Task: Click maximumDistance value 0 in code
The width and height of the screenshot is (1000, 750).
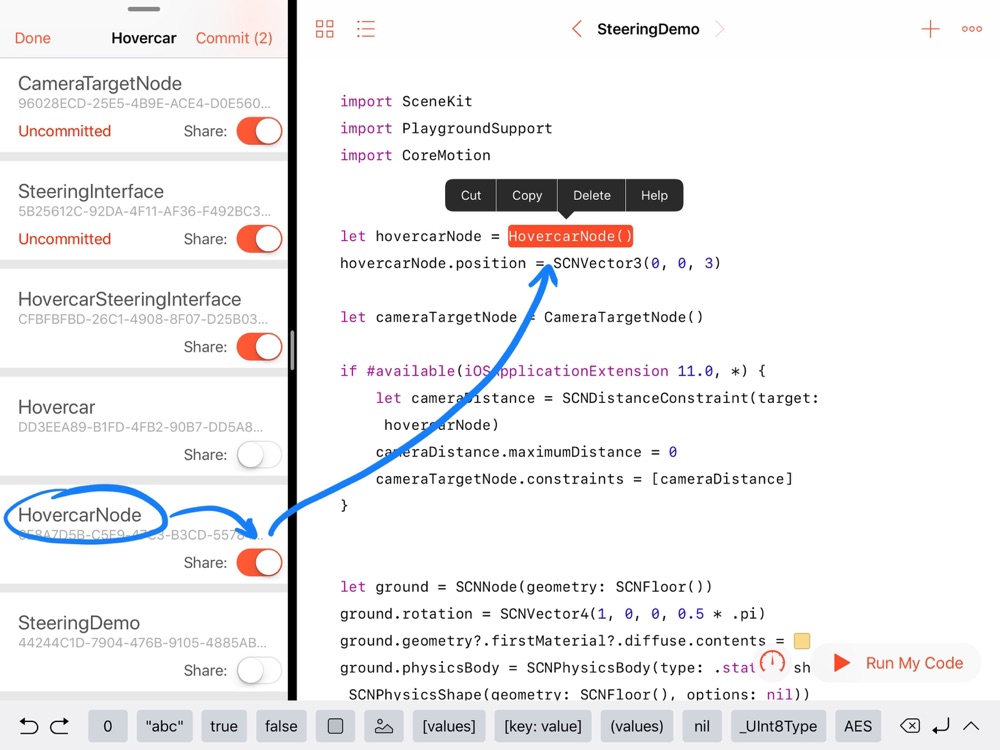Action: 672,452
